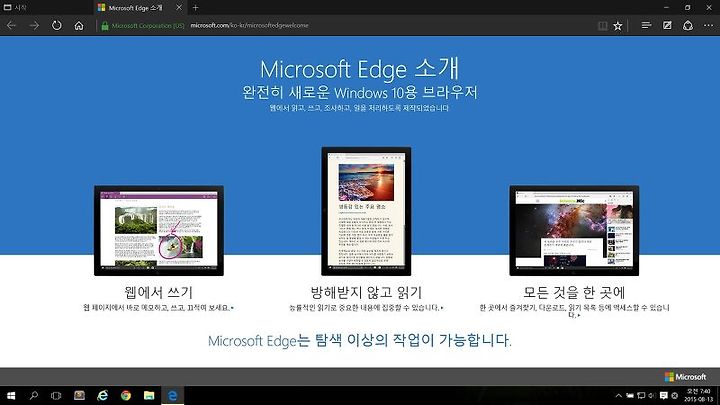
Task: Open the Action Center notification icon
Action: click(x=664, y=395)
